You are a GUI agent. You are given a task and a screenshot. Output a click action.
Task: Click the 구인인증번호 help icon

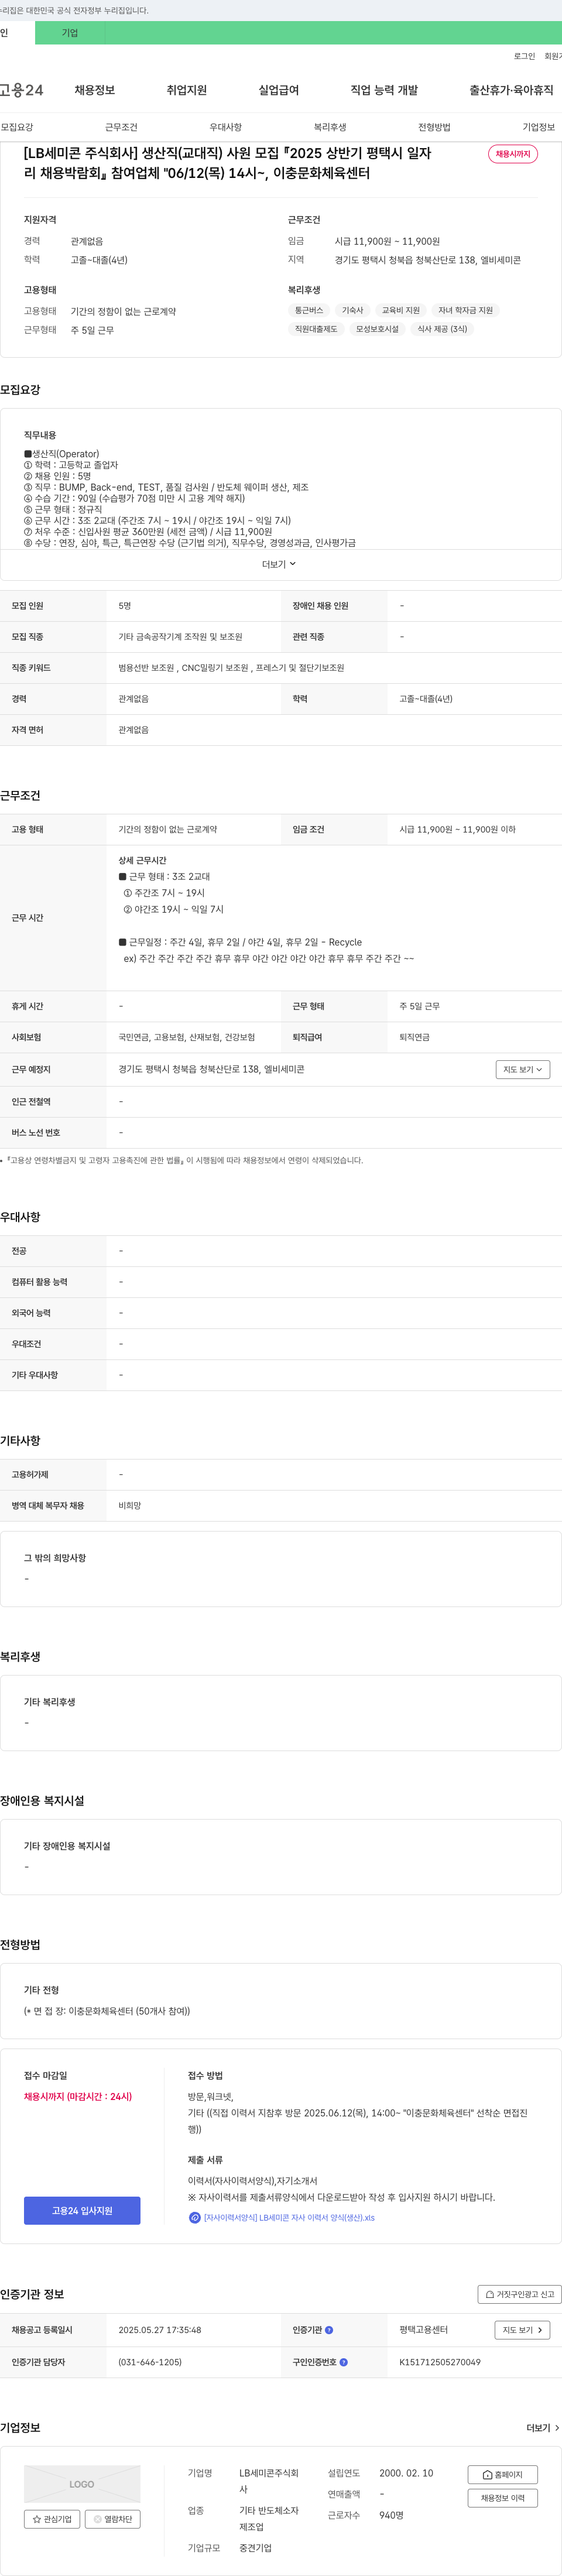tap(343, 2361)
